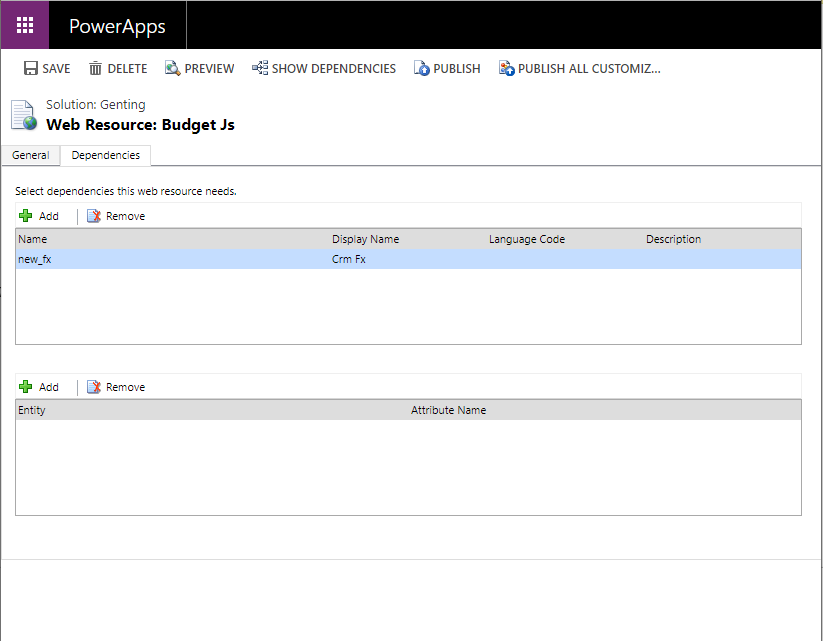Click the Name column header
Screen dimensions: 823x641
point(33,239)
